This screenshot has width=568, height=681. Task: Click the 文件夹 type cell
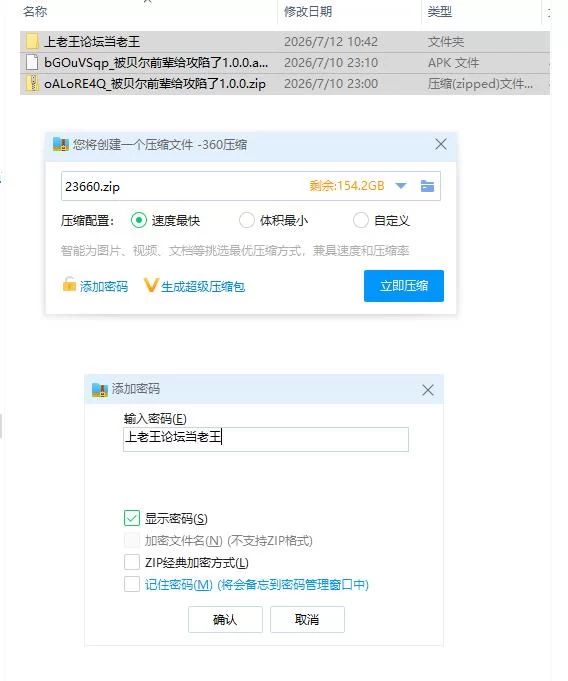click(x=446, y=42)
